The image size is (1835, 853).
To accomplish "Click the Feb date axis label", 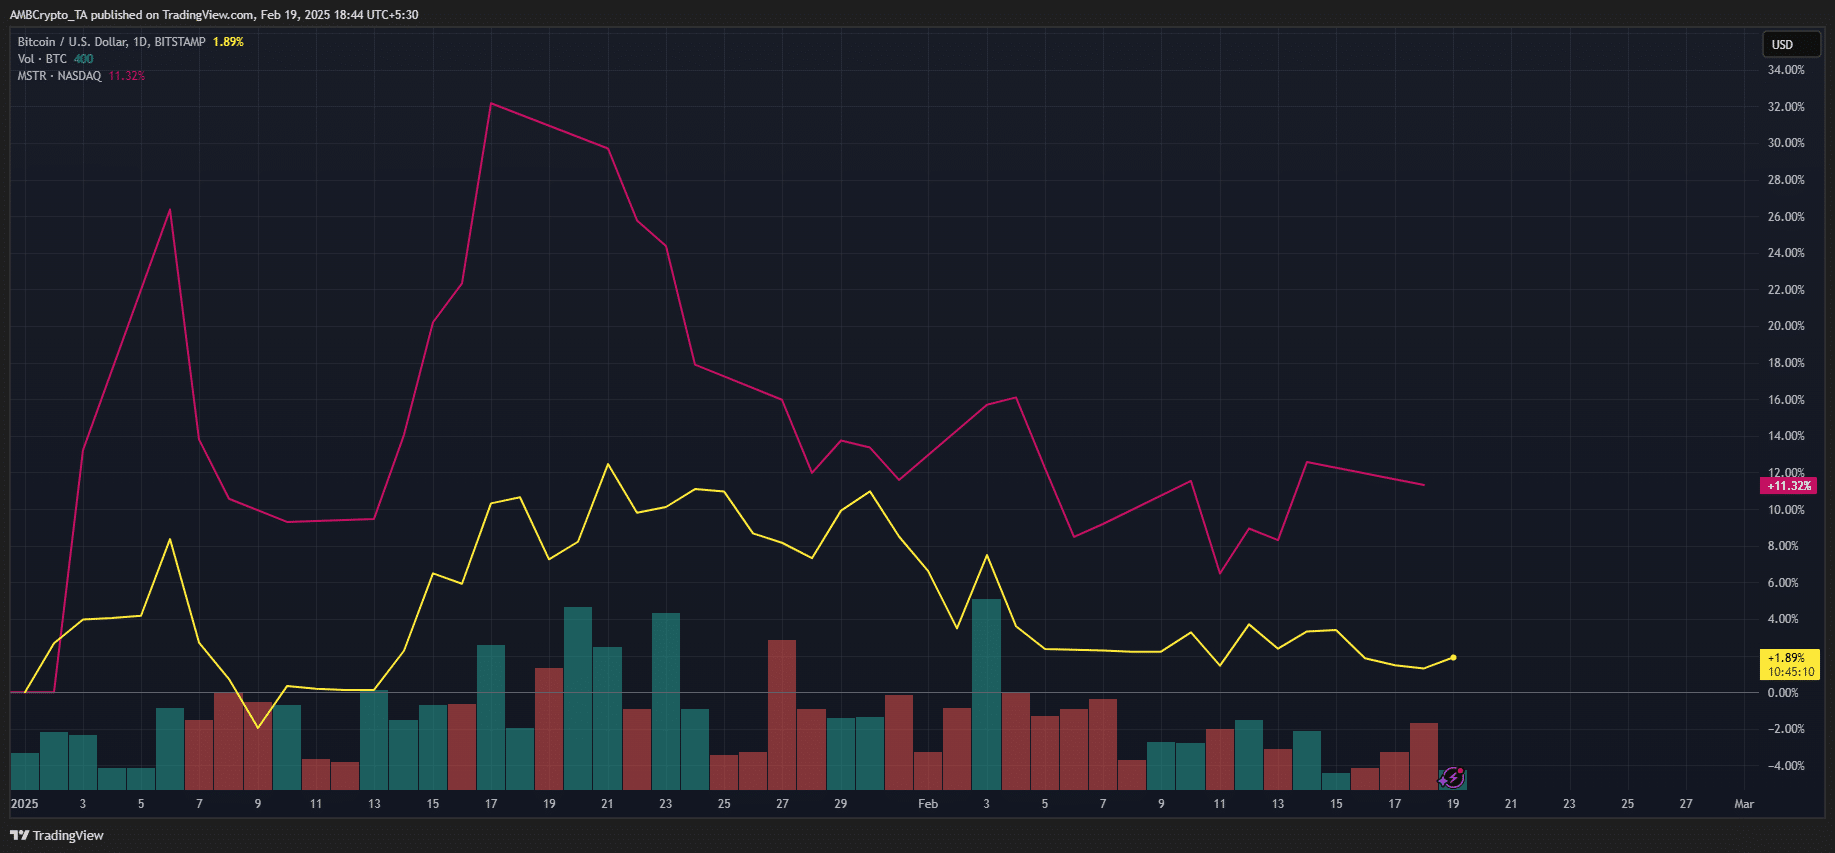I will pyautogui.click(x=928, y=804).
